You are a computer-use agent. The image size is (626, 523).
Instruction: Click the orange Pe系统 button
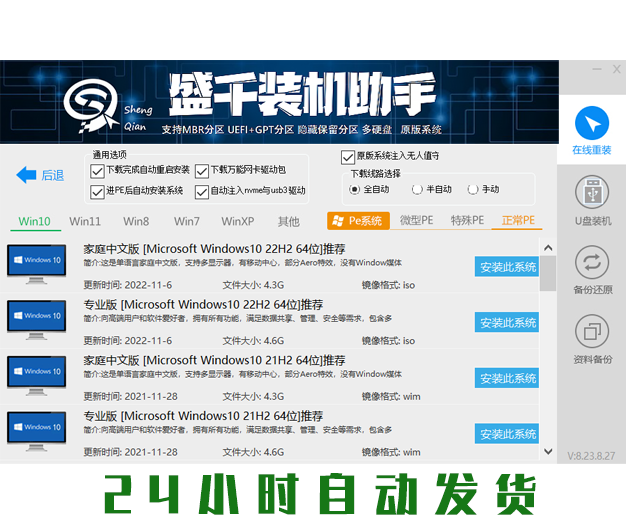click(x=358, y=221)
